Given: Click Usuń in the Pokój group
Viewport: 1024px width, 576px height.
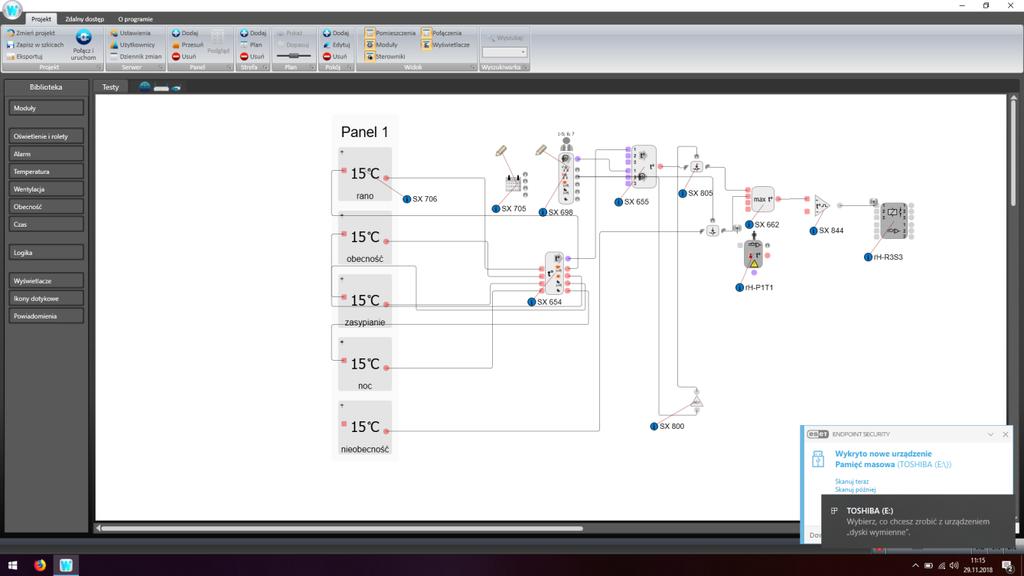Looking at the screenshot, I should tap(334, 56).
